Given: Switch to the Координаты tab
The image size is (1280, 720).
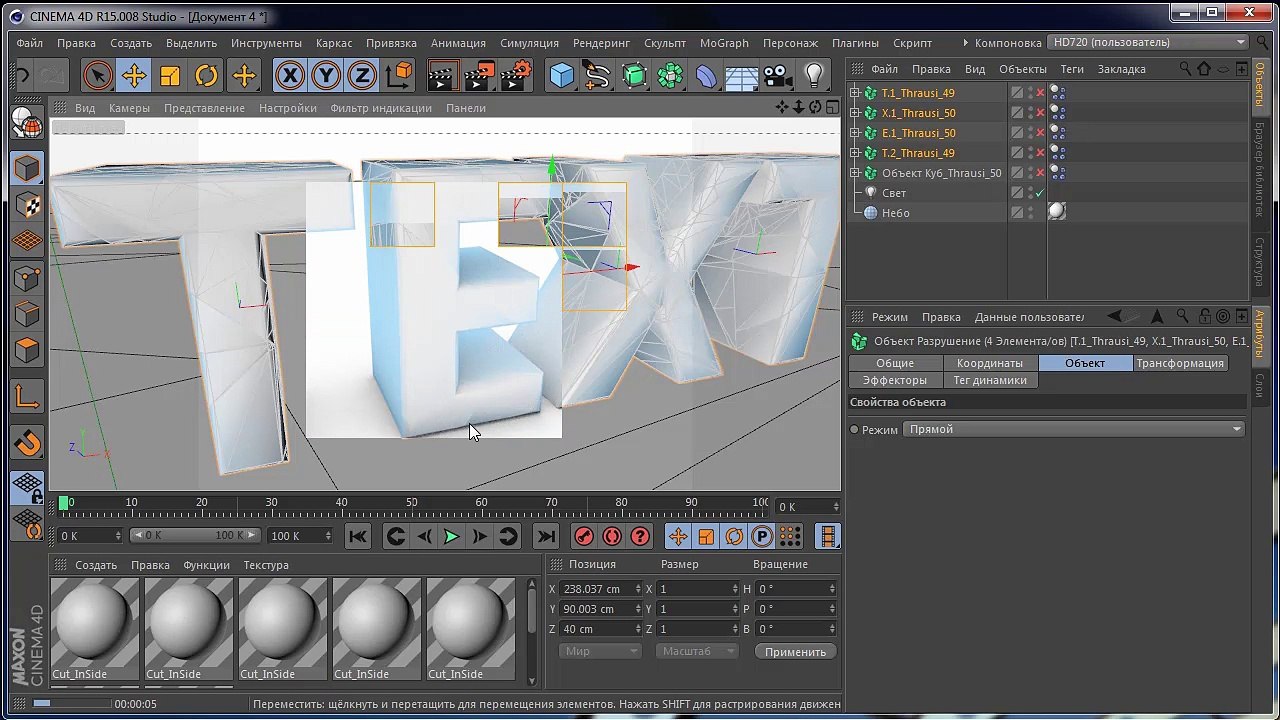Looking at the screenshot, I should [x=989, y=363].
